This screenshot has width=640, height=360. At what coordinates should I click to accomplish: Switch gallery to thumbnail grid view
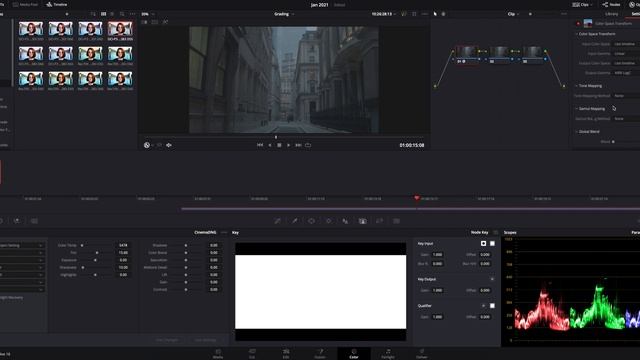[104, 14]
